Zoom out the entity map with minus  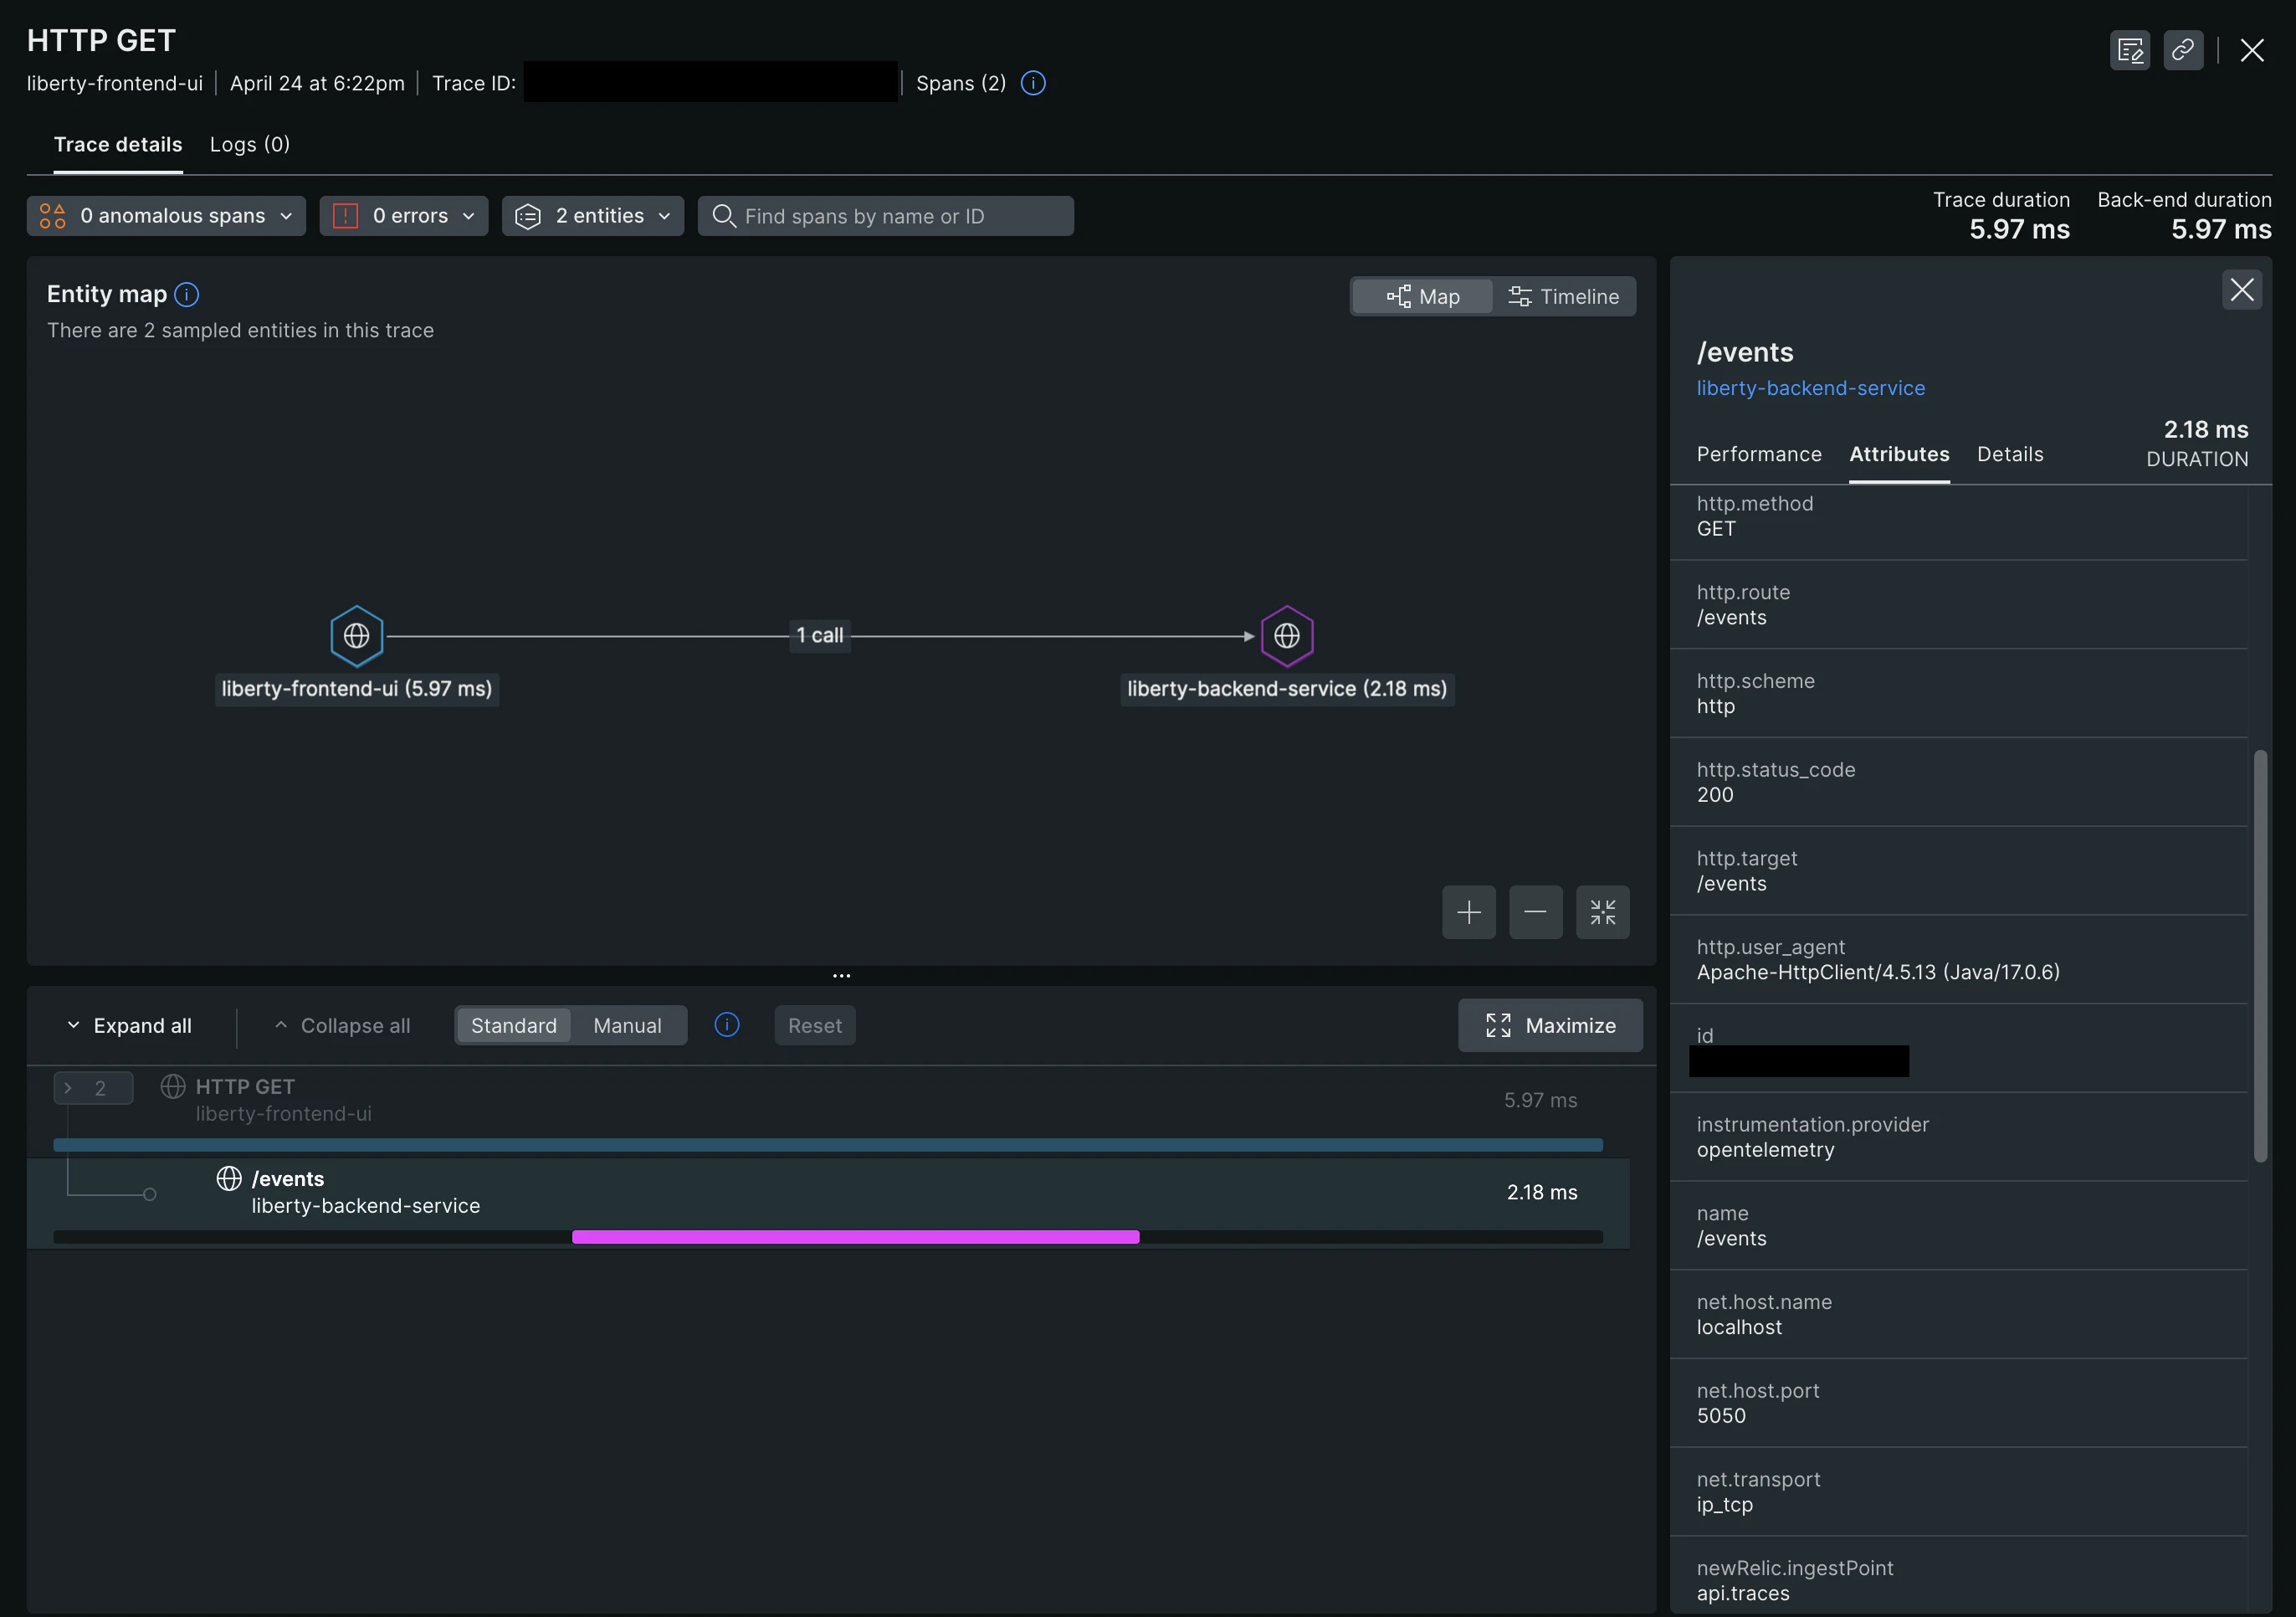pyautogui.click(x=1535, y=912)
